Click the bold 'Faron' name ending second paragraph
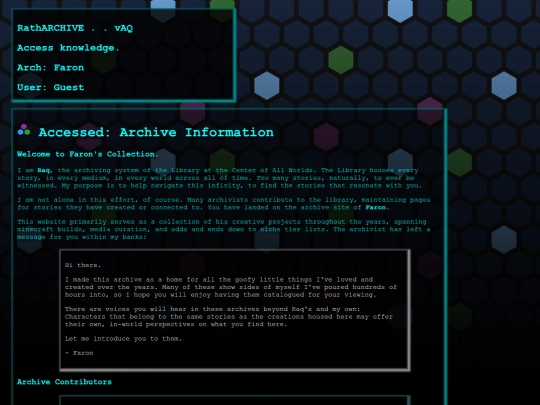The width and height of the screenshot is (540, 405). [375, 207]
